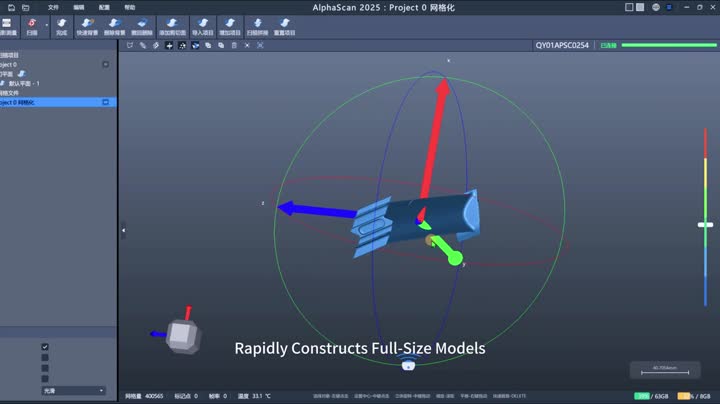The image size is (720, 404).
Task: Click the highlighted dotted points icon in viewport toolbar
Action: [x=182, y=45]
